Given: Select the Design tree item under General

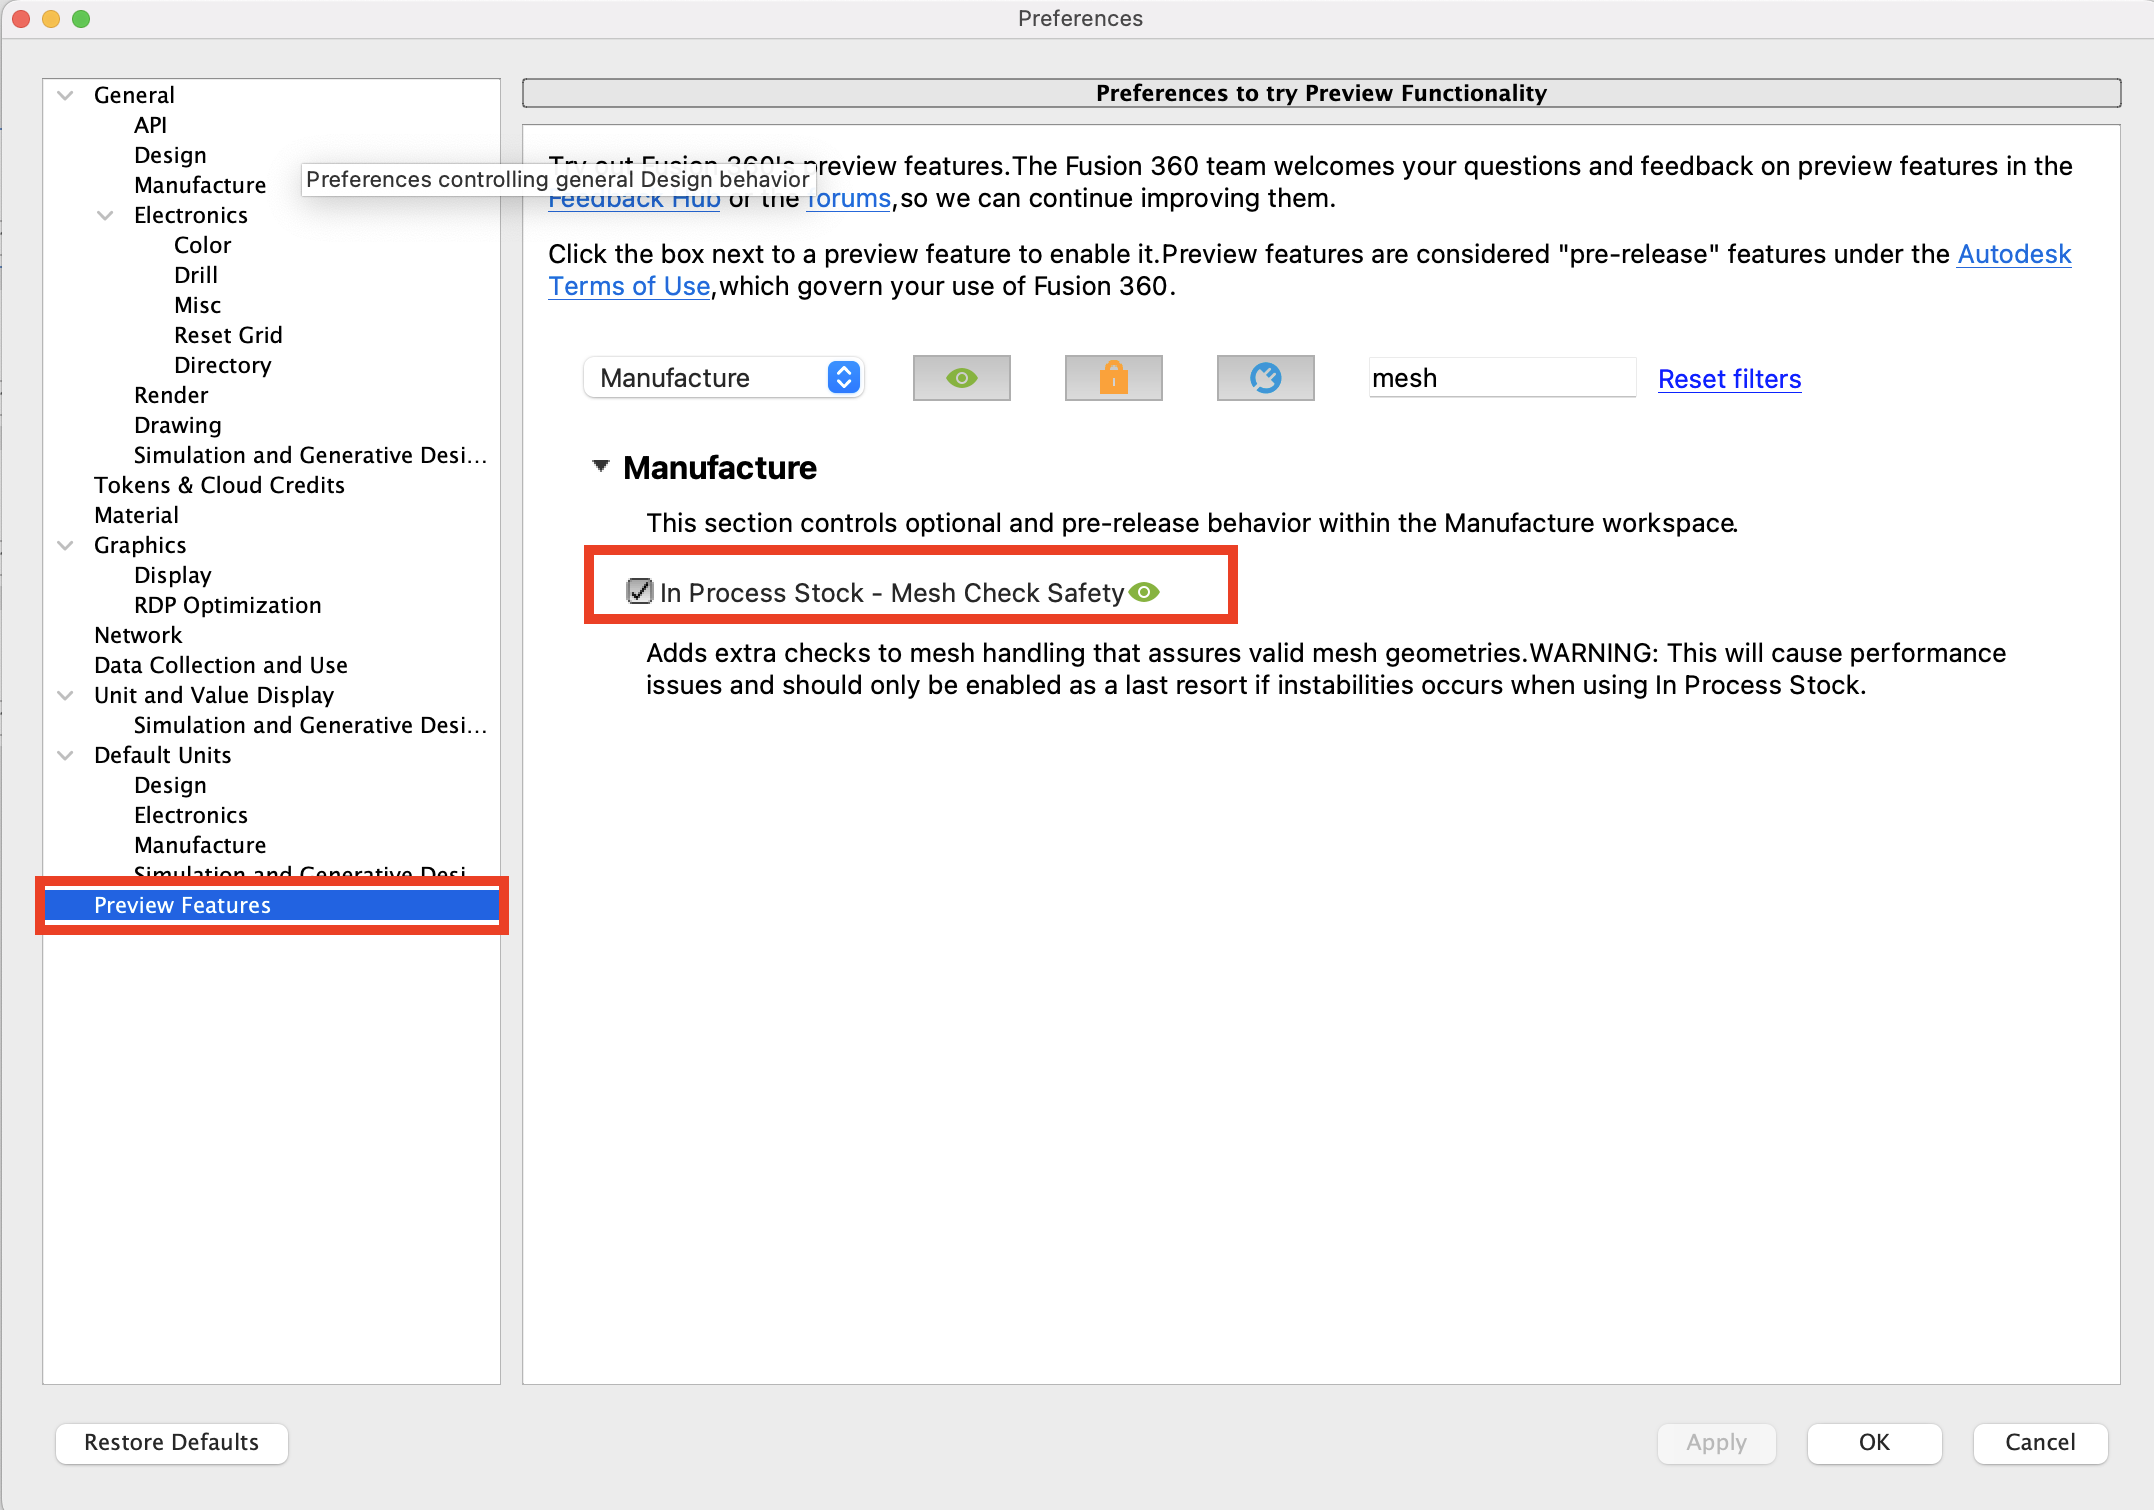Looking at the screenshot, I should click(x=170, y=155).
